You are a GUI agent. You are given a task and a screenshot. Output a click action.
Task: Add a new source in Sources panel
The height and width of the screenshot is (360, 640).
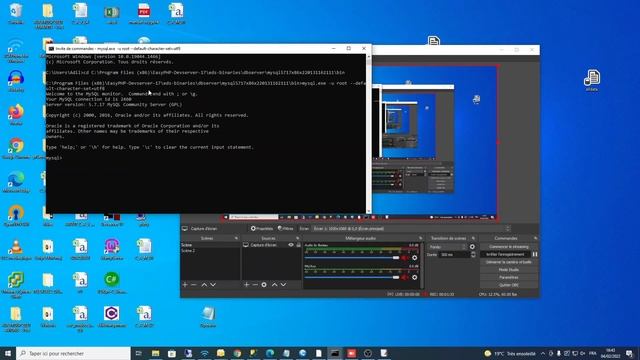pos(247,284)
